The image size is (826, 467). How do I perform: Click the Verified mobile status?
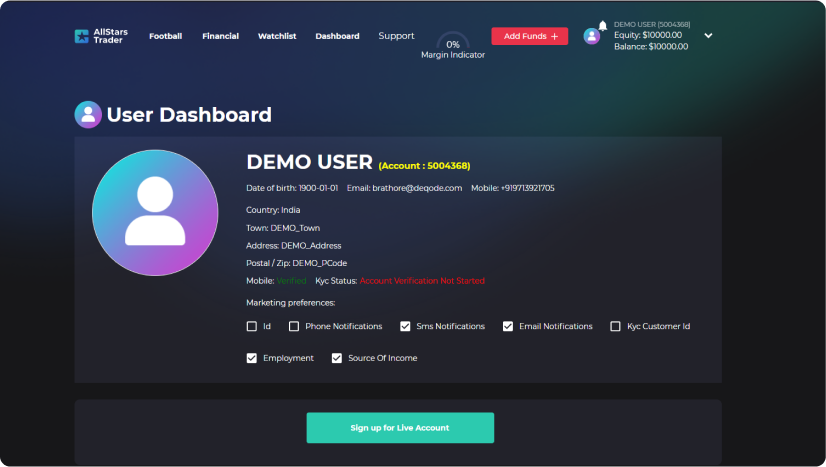click(291, 281)
